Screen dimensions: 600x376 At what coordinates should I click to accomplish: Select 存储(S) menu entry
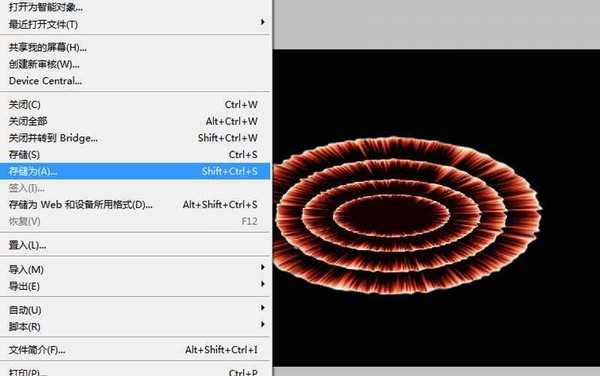click(135, 155)
